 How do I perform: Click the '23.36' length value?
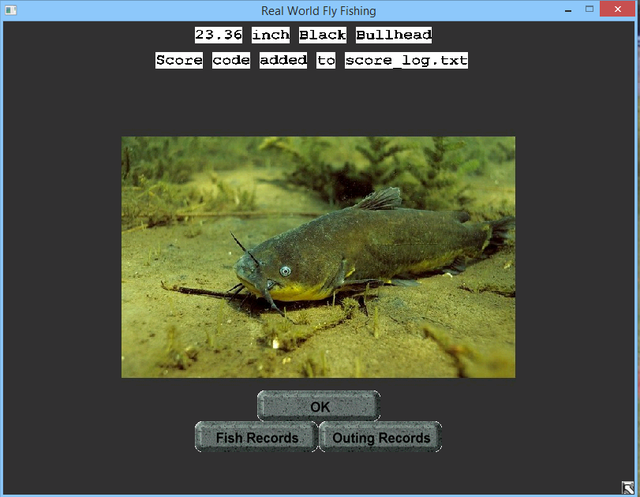(218, 35)
